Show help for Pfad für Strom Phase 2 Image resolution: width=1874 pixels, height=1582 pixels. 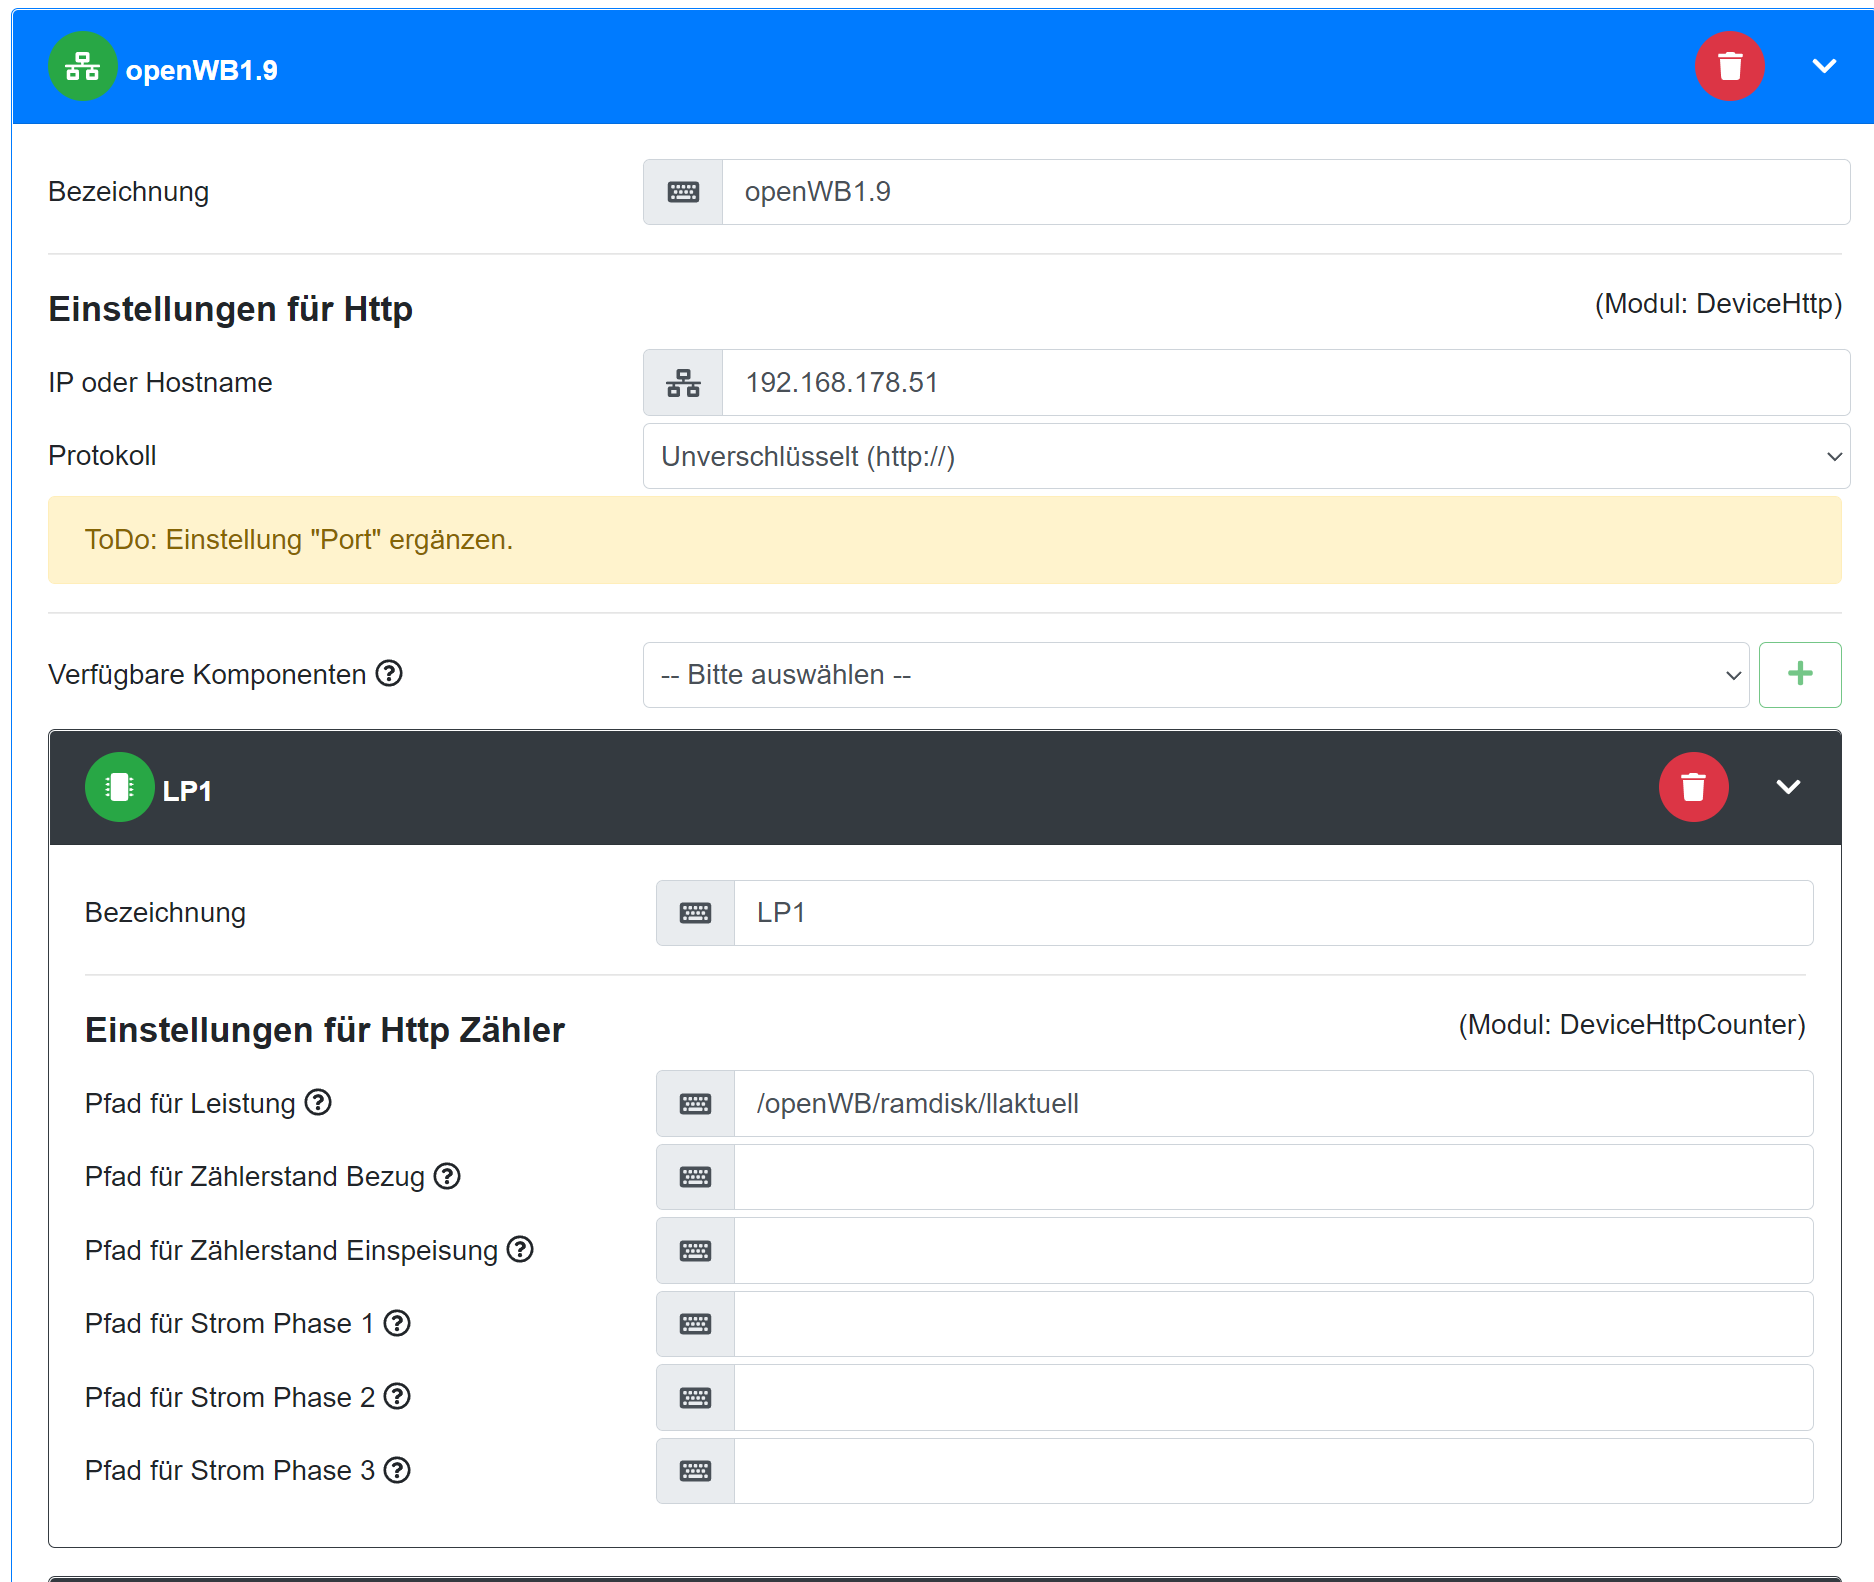pyautogui.click(x=397, y=1396)
